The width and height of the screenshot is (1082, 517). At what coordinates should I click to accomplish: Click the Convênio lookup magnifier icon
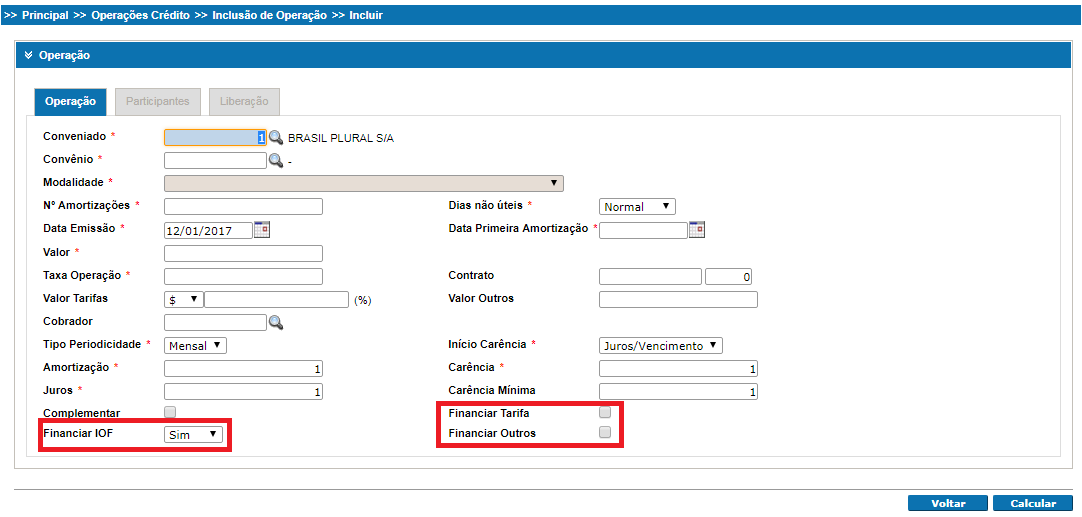[x=276, y=160]
